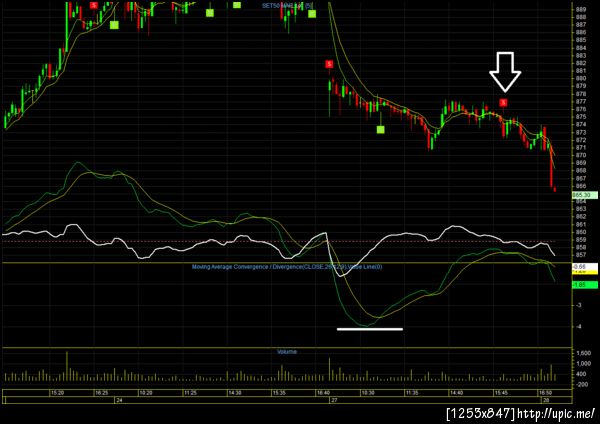Click the -4 level on the MACD axis
The image size is (600, 424).
pyautogui.click(x=579, y=326)
